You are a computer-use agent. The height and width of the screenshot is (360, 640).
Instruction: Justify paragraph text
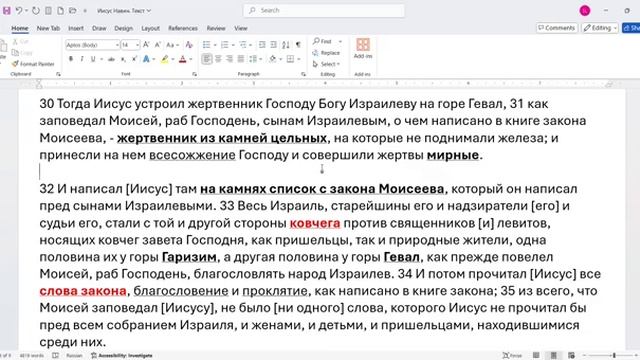[241, 59]
